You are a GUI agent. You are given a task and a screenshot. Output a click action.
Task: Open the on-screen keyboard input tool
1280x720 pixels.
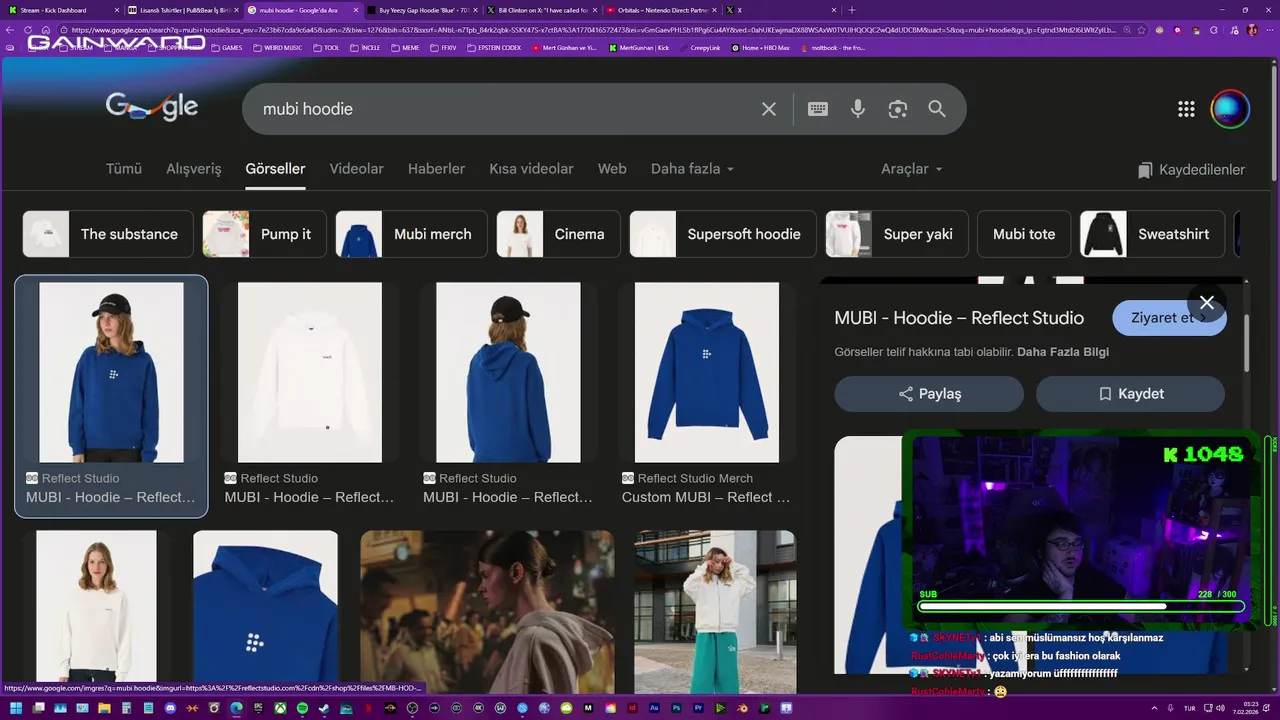point(818,109)
